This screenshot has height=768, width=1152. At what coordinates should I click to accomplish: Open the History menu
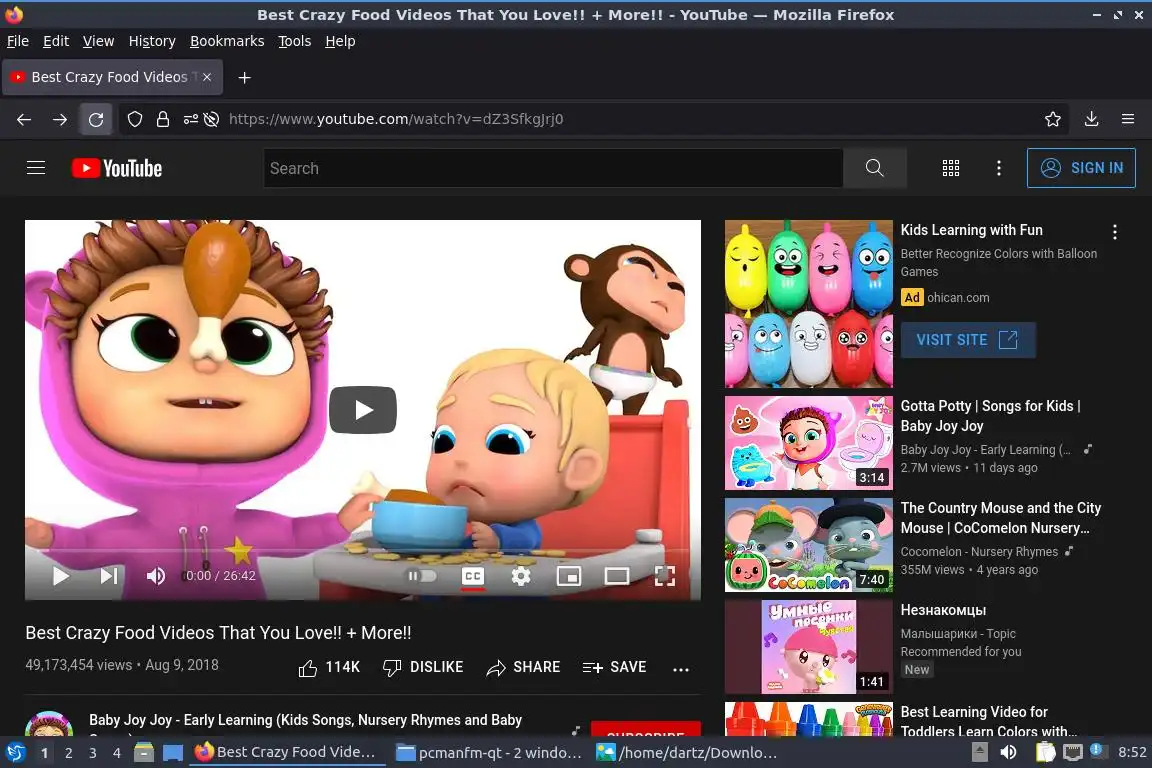(x=152, y=41)
